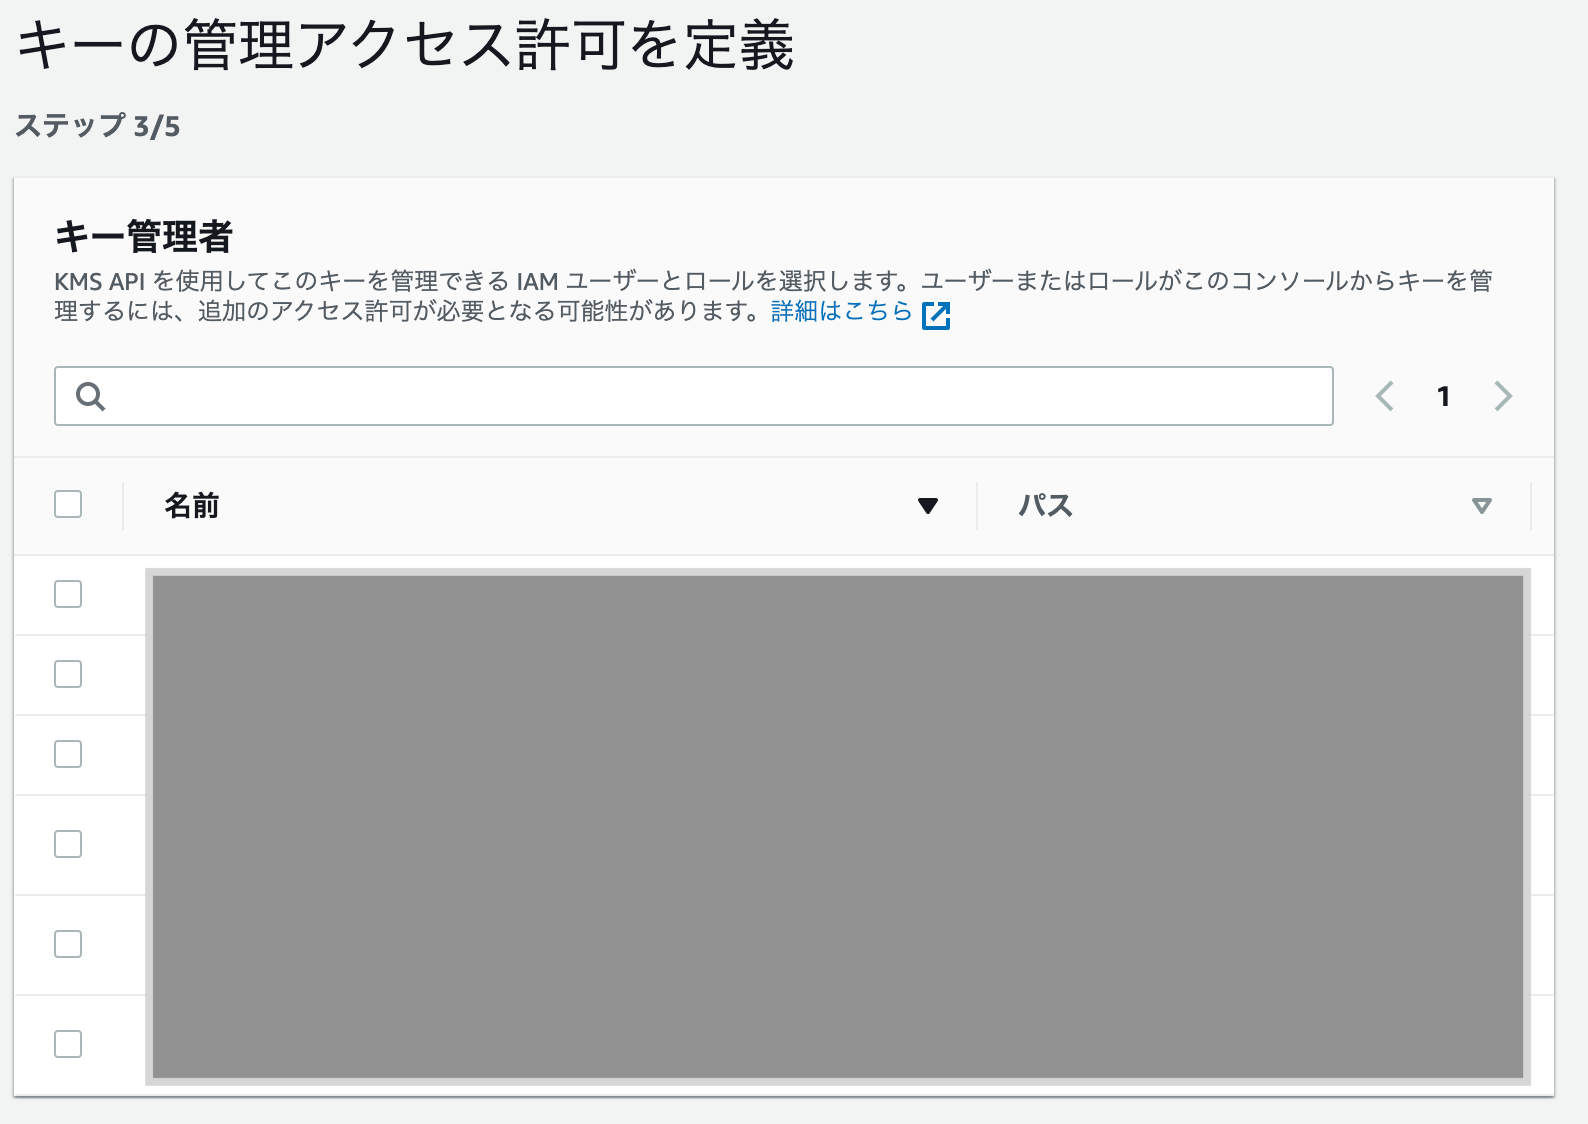Sort by パス column arrow
This screenshot has width=1588, height=1124.
tap(1482, 506)
